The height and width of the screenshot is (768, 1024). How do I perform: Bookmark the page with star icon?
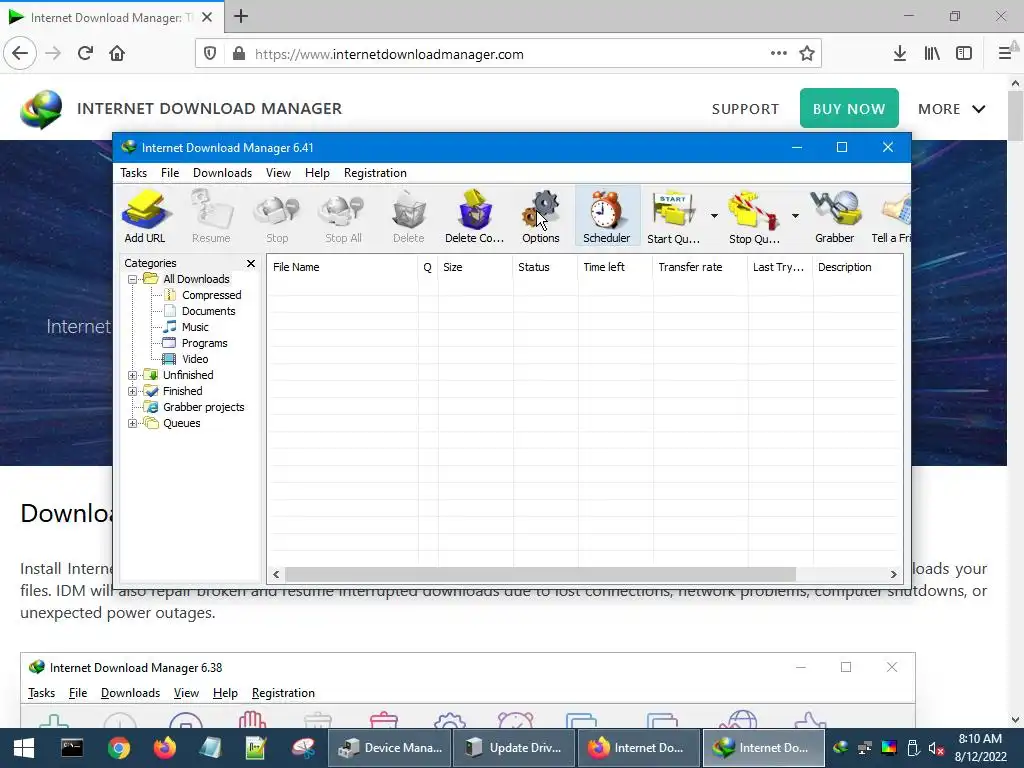click(807, 54)
